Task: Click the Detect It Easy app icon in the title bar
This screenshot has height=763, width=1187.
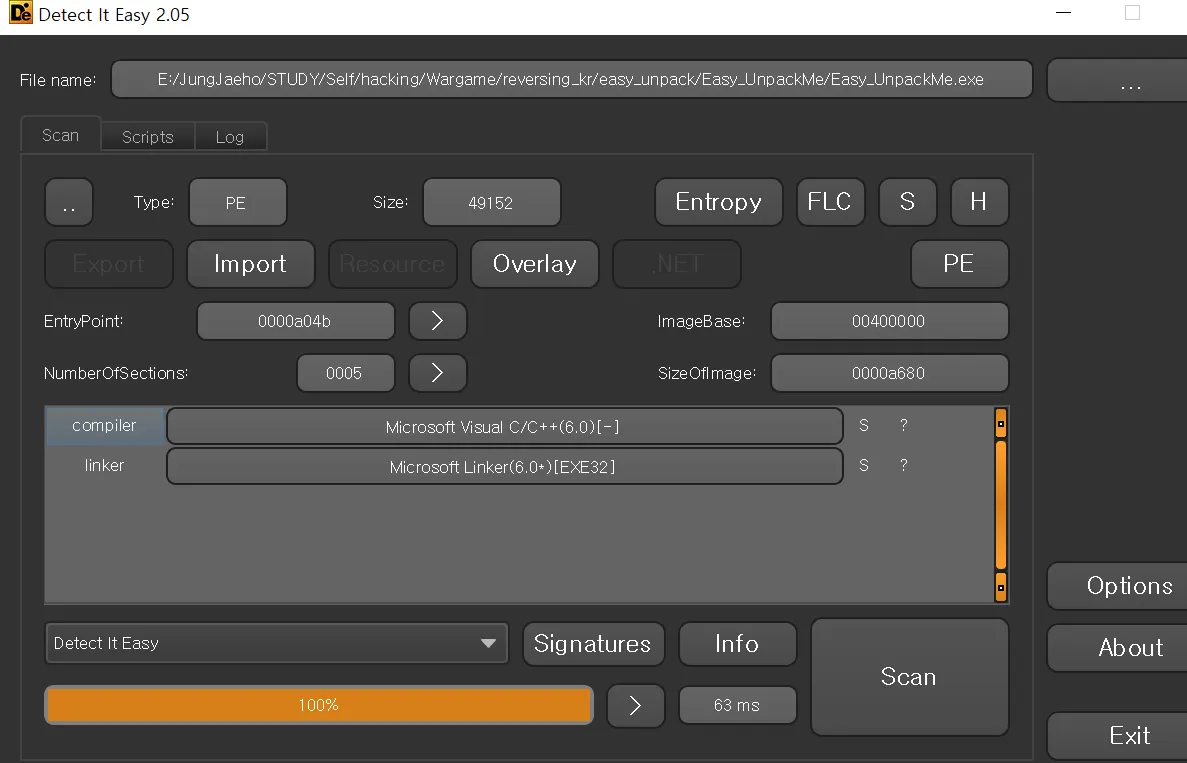Action: (x=20, y=12)
